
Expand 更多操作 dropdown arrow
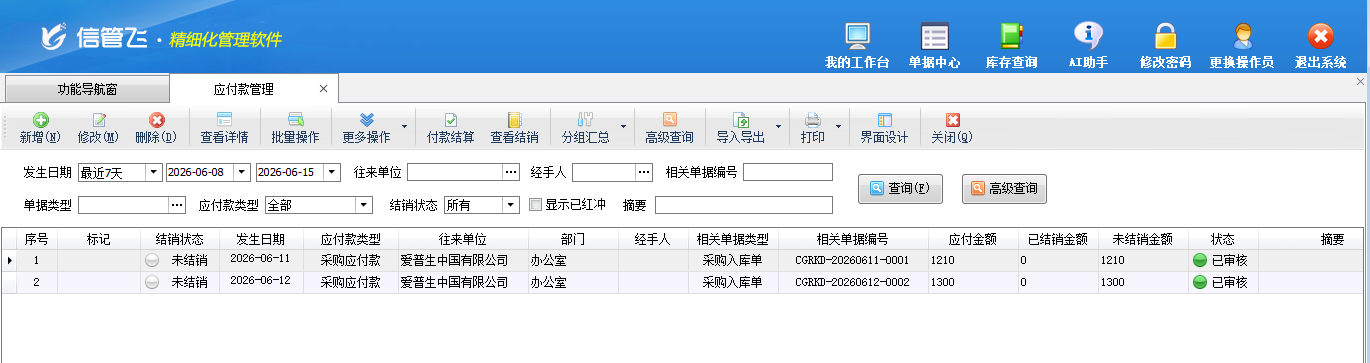(x=404, y=127)
